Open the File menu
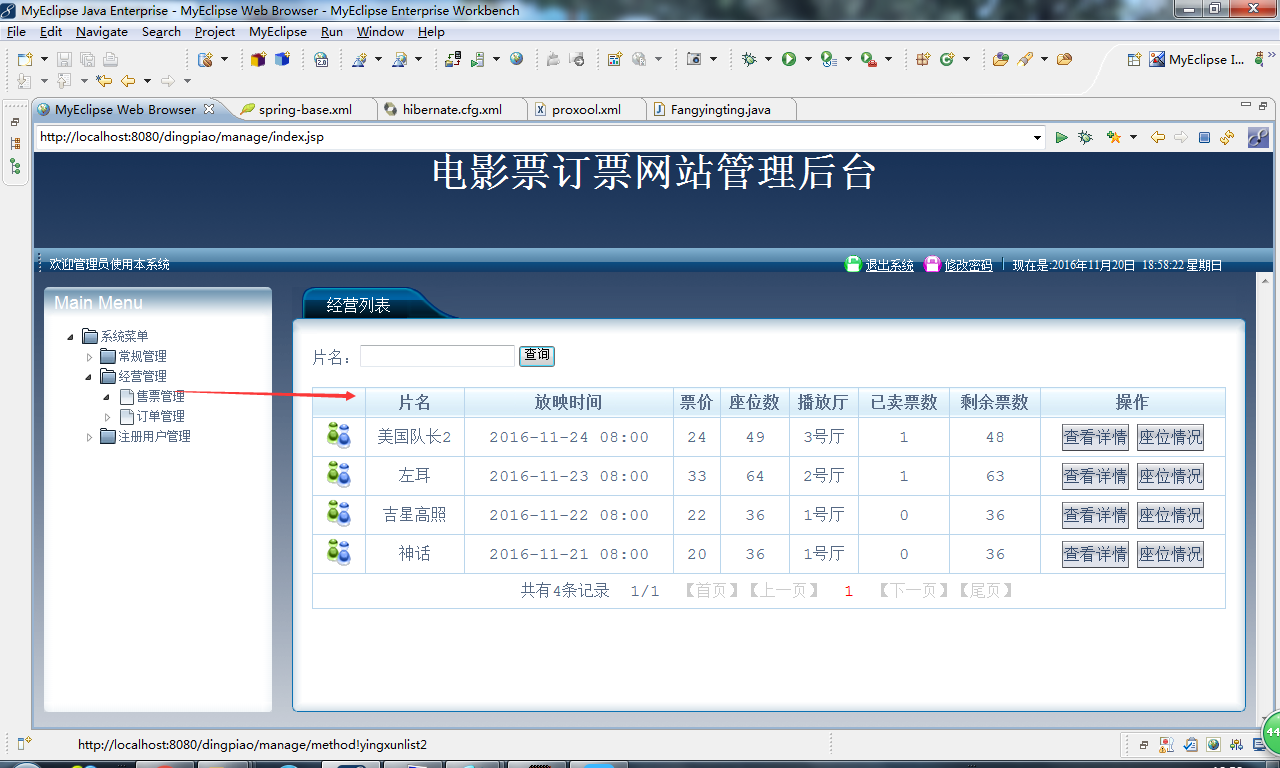The image size is (1280, 768). click(16, 32)
